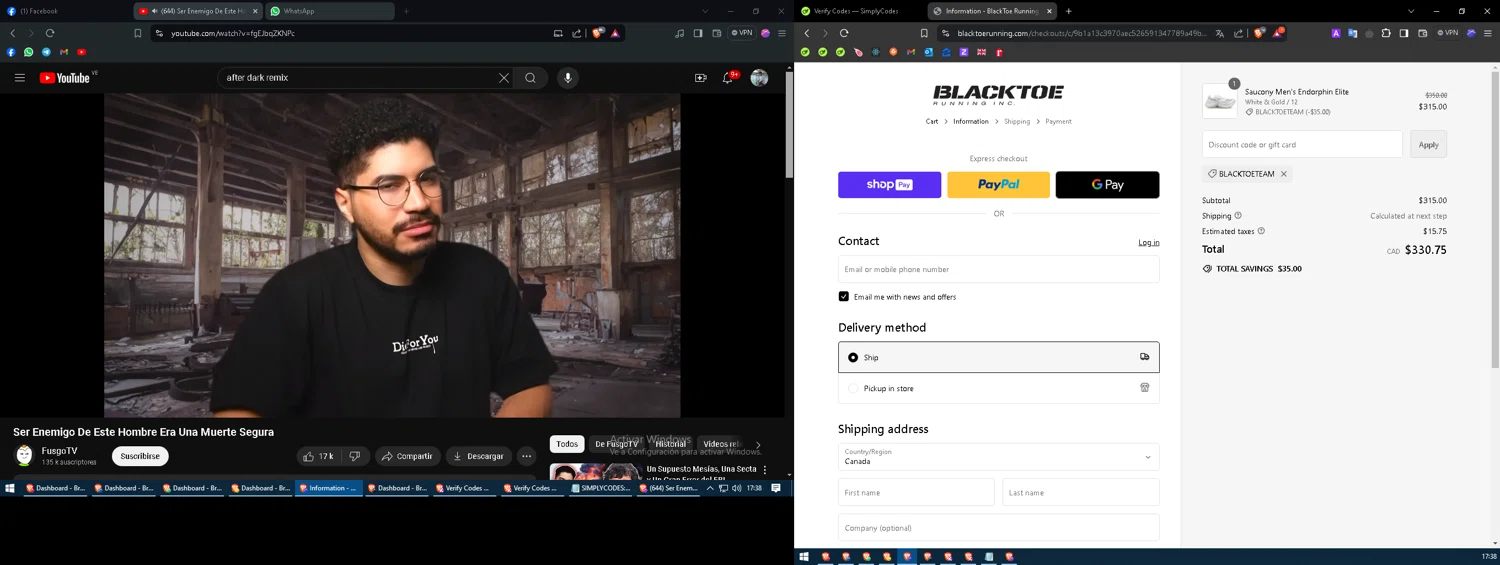Click the Compartir share button
The width and height of the screenshot is (1500, 565).
coord(407,456)
